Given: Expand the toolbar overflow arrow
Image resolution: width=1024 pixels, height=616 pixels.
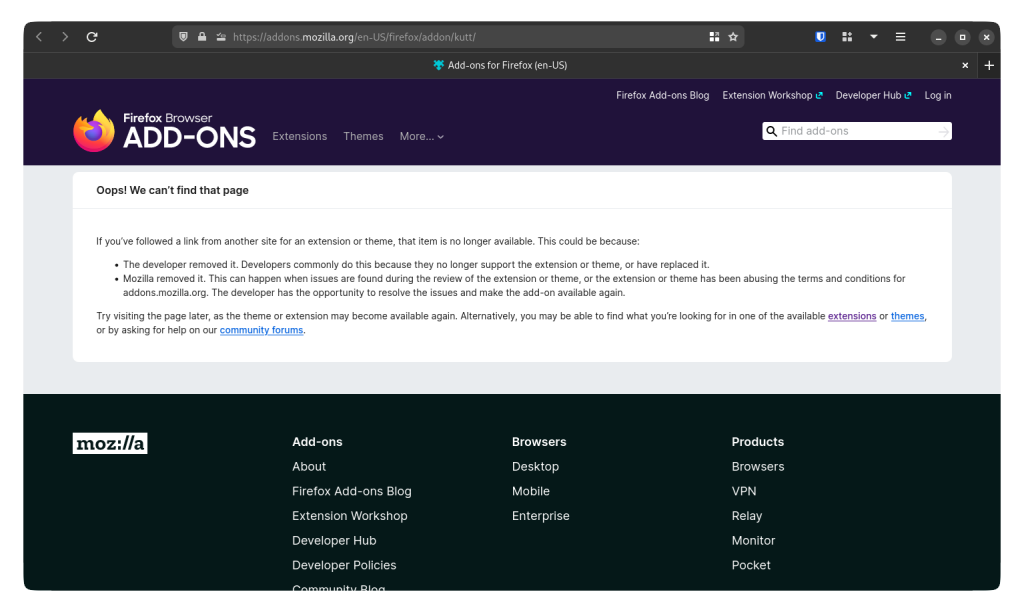Looking at the screenshot, I should [873, 37].
